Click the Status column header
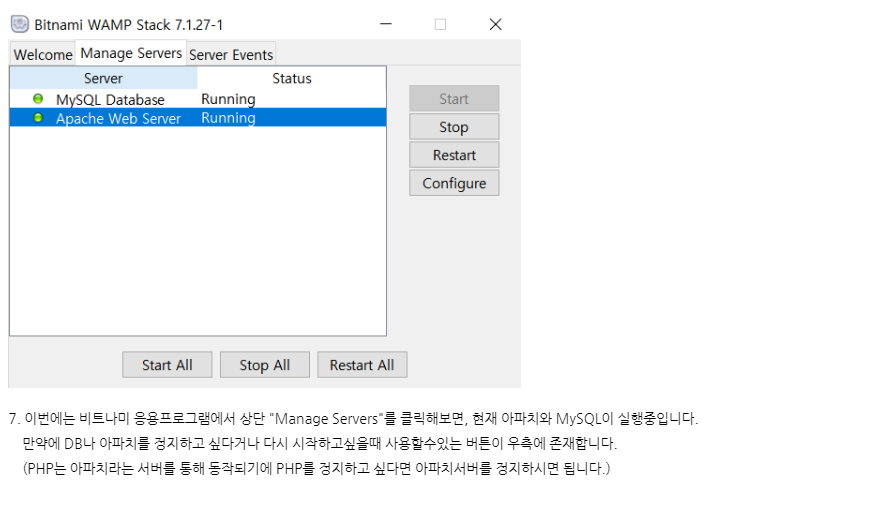This screenshot has height=516, width=871. click(x=292, y=78)
